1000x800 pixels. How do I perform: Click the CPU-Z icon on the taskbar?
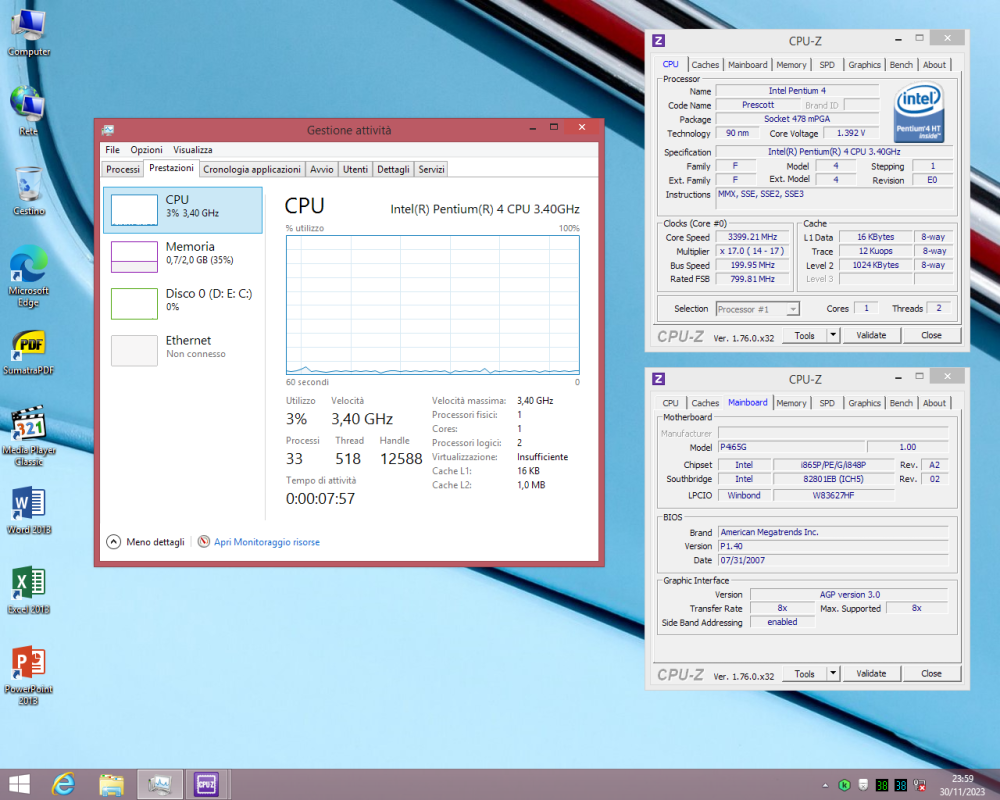click(207, 785)
